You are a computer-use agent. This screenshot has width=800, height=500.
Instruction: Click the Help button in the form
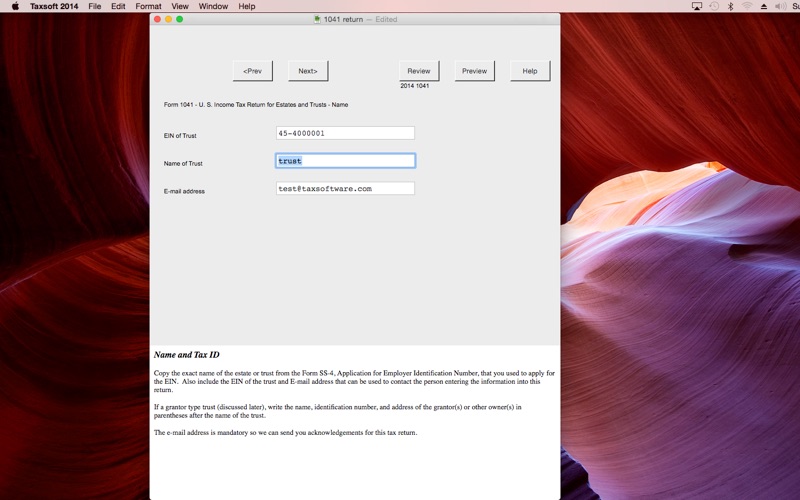[530, 71]
